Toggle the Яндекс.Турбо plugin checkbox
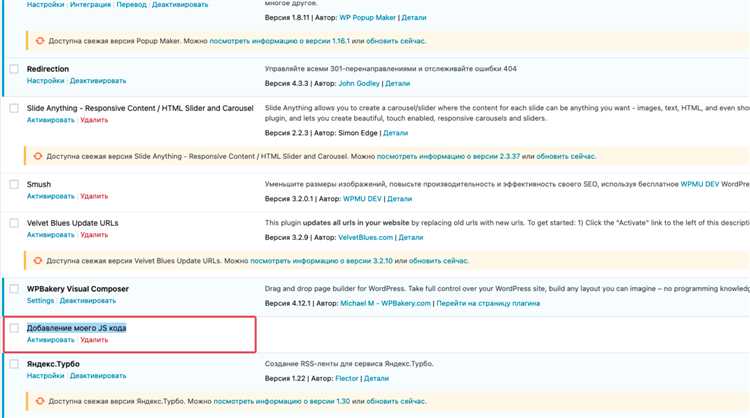This screenshot has width=750, height=418. (x=14, y=364)
